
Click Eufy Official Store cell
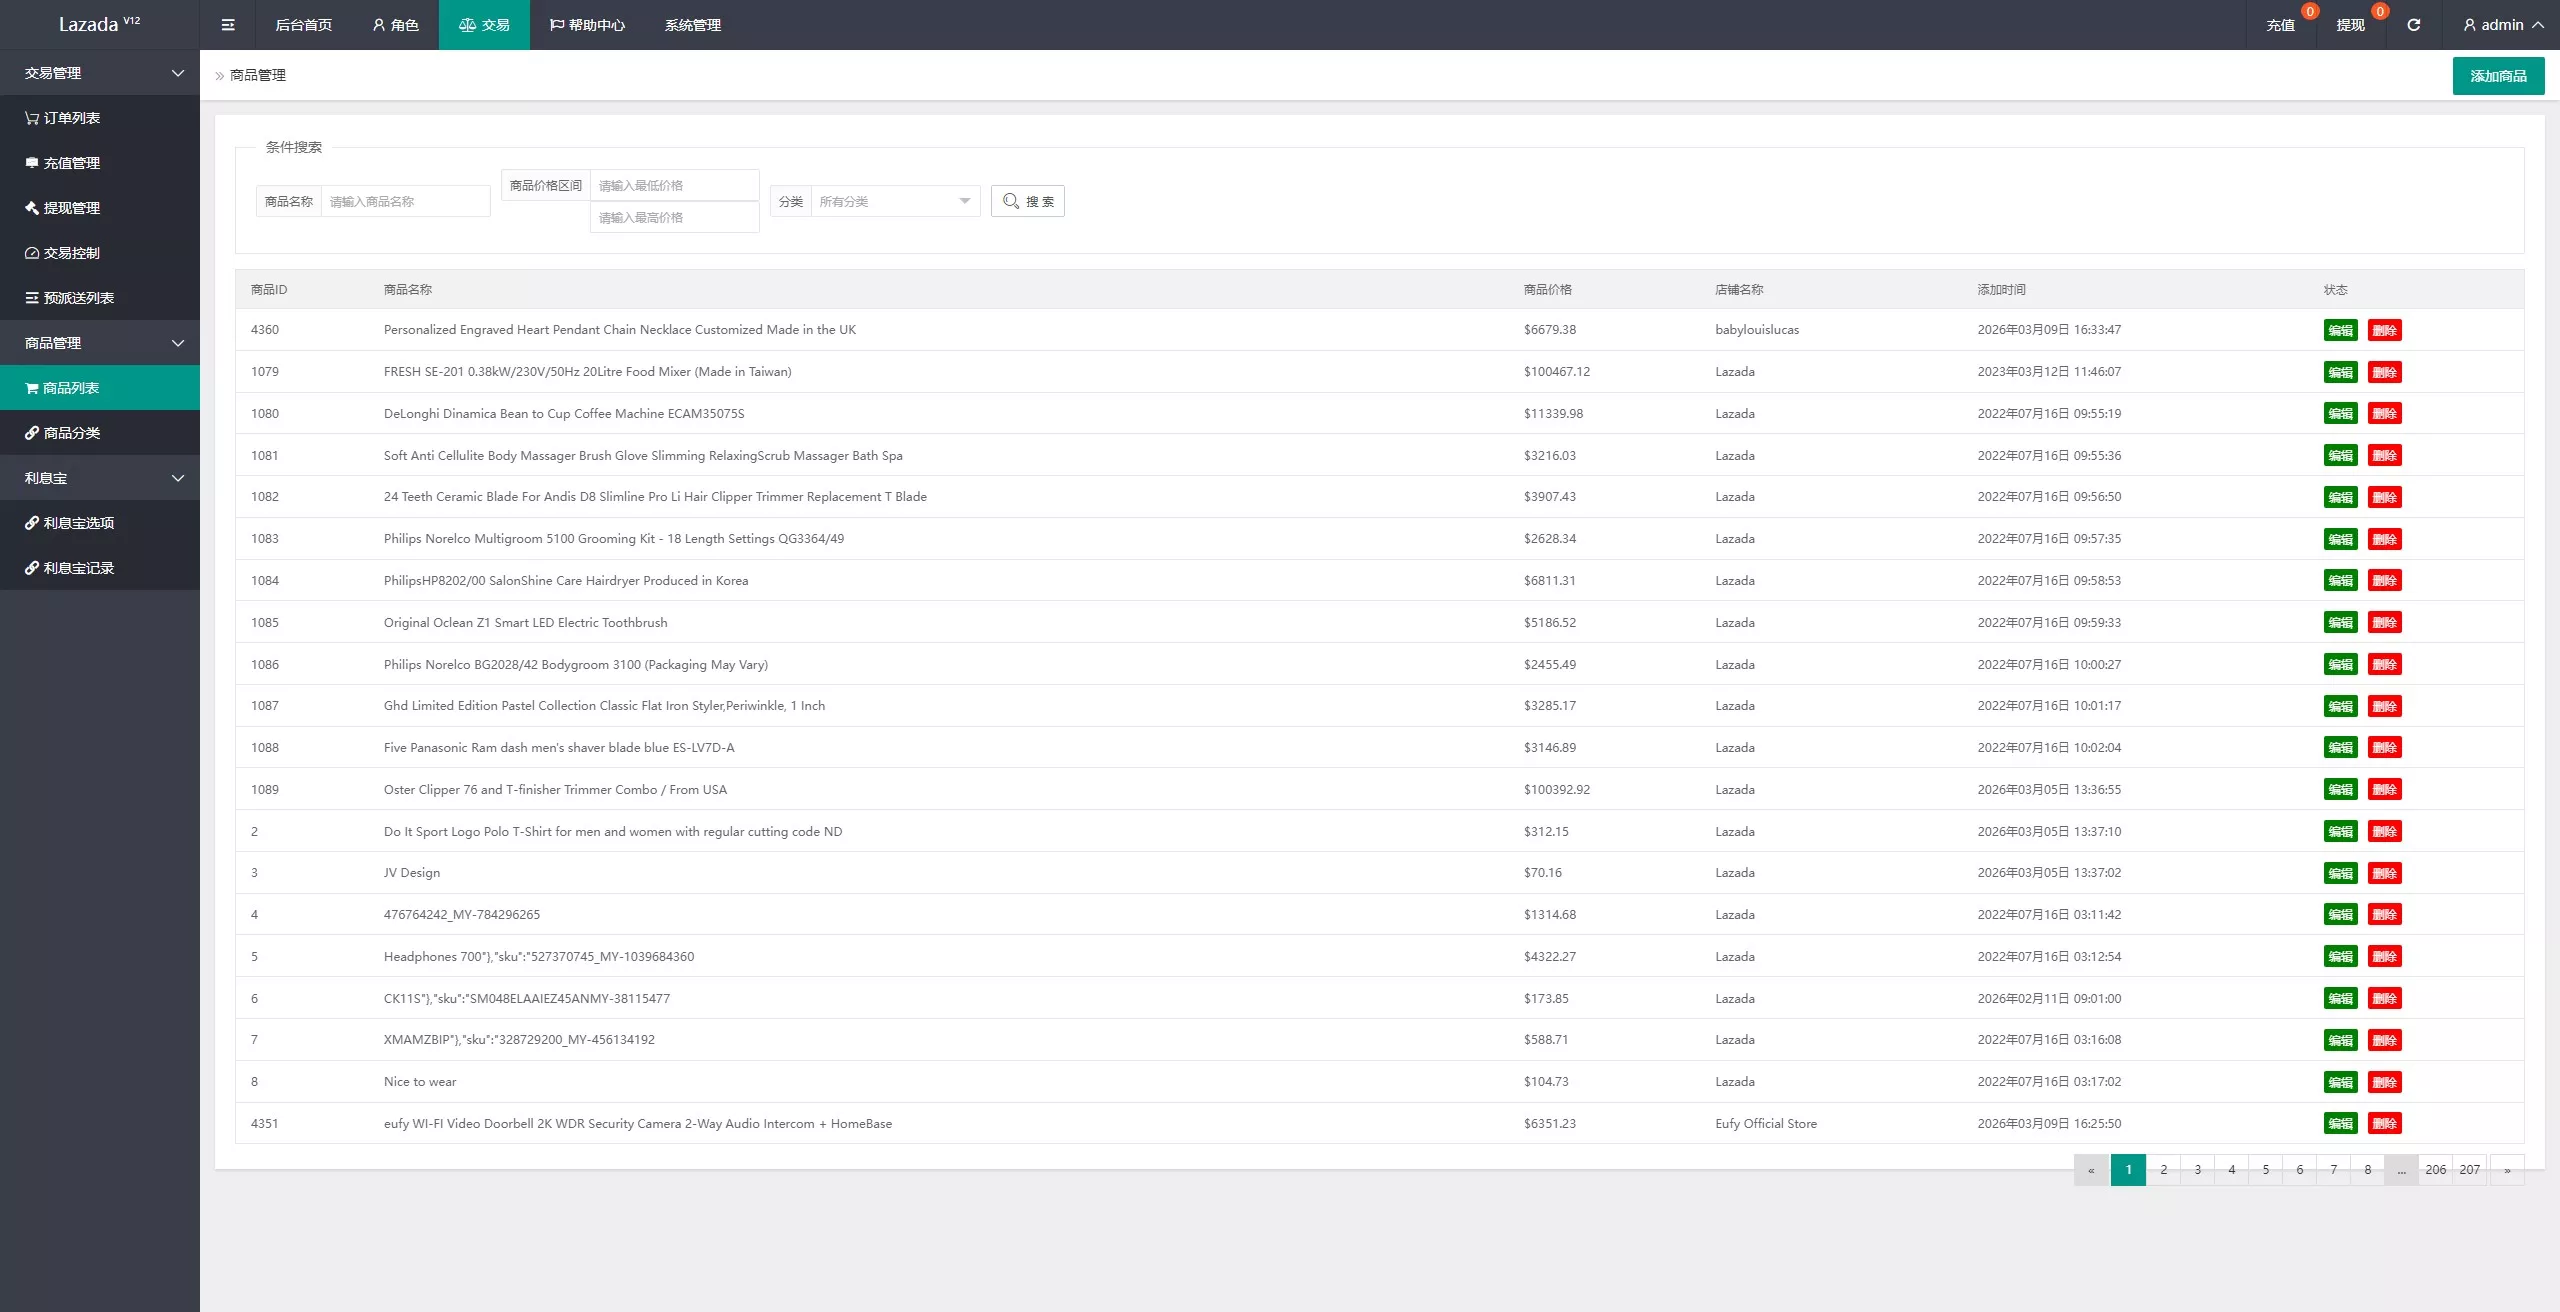pos(1765,1124)
